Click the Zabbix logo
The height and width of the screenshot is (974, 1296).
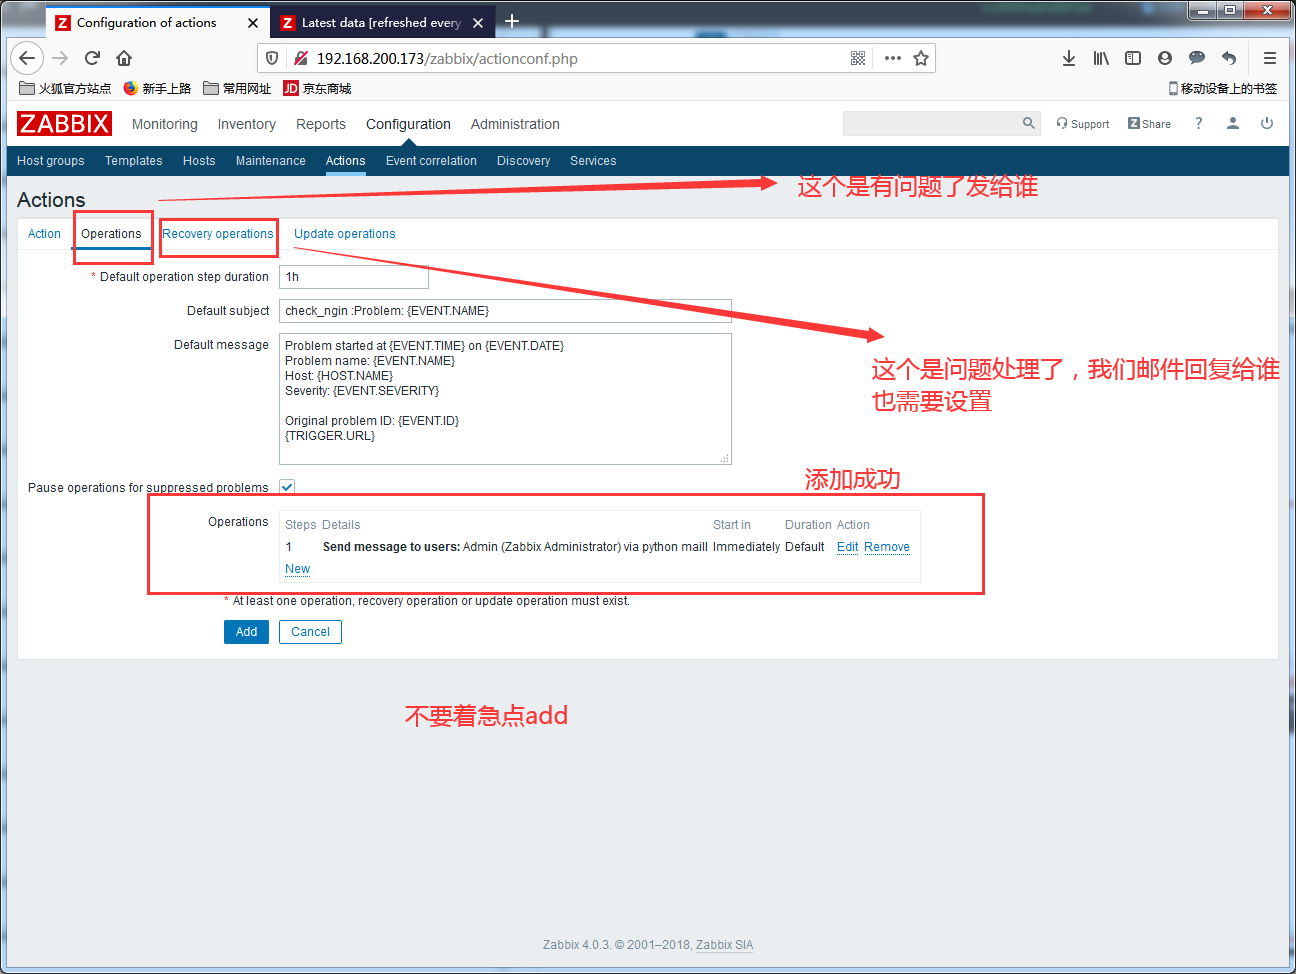point(64,123)
